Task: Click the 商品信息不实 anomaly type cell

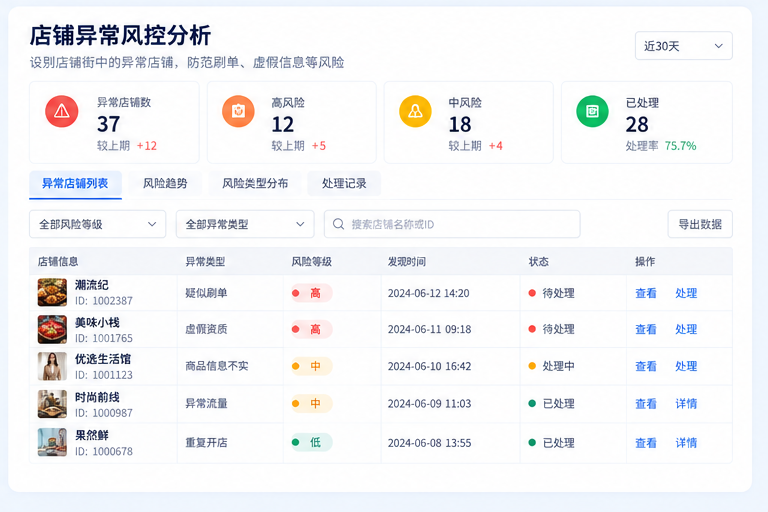Action: [x=216, y=366]
